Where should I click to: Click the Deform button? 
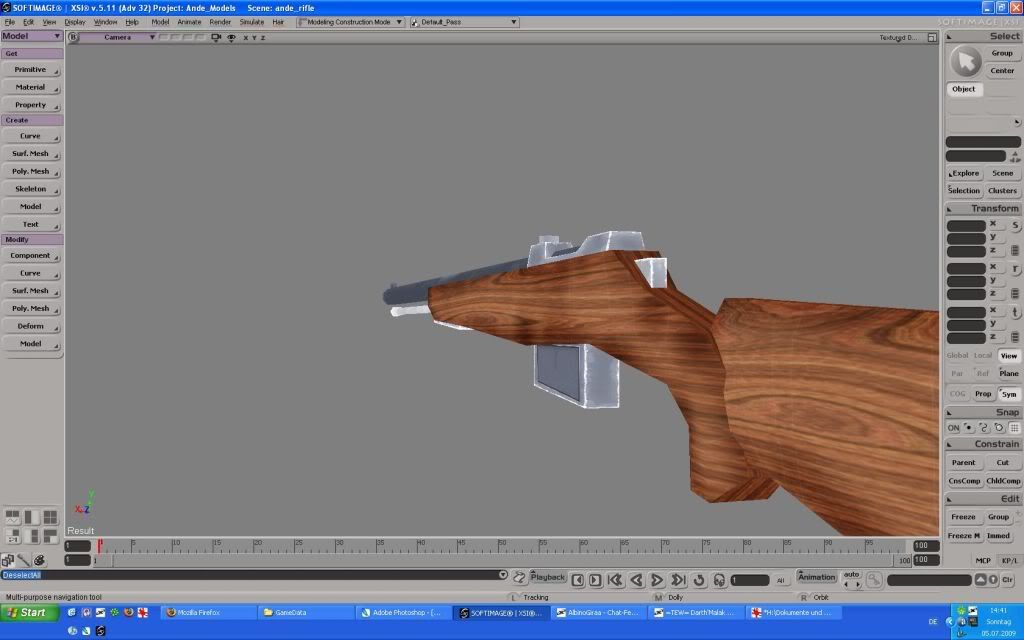[31, 327]
